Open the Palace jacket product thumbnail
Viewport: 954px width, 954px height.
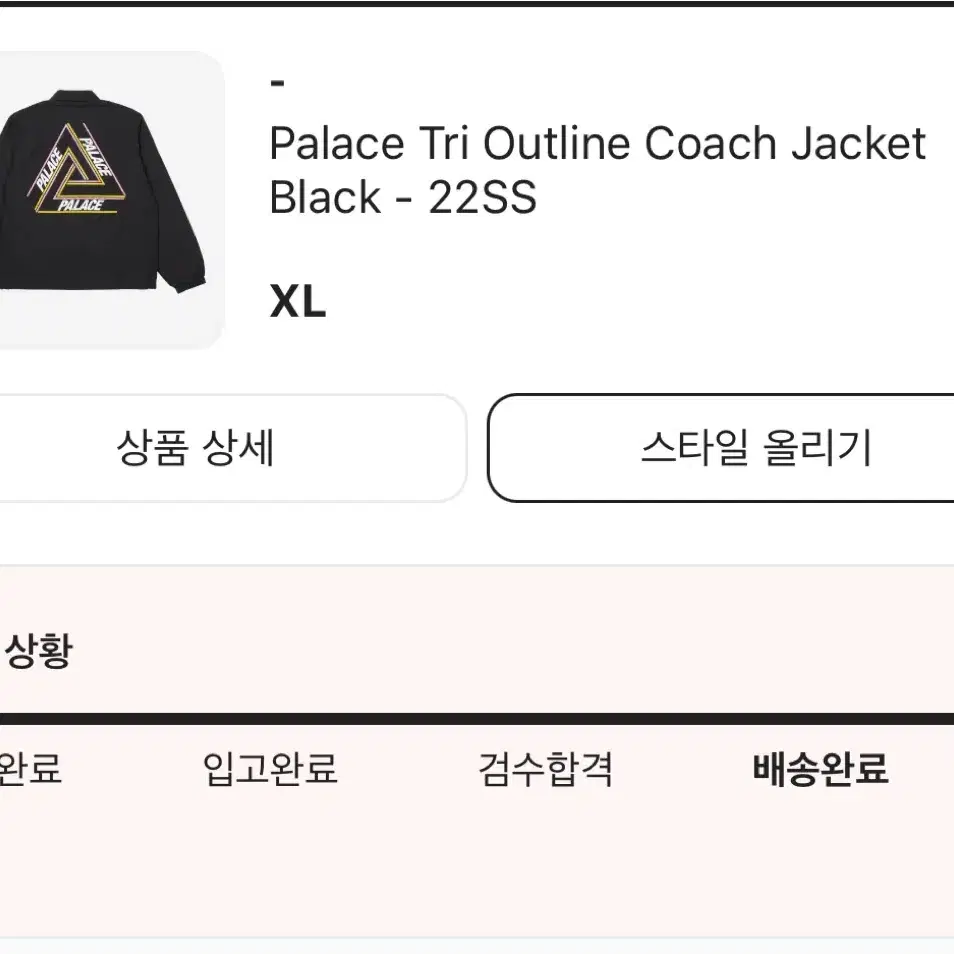point(110,200)
